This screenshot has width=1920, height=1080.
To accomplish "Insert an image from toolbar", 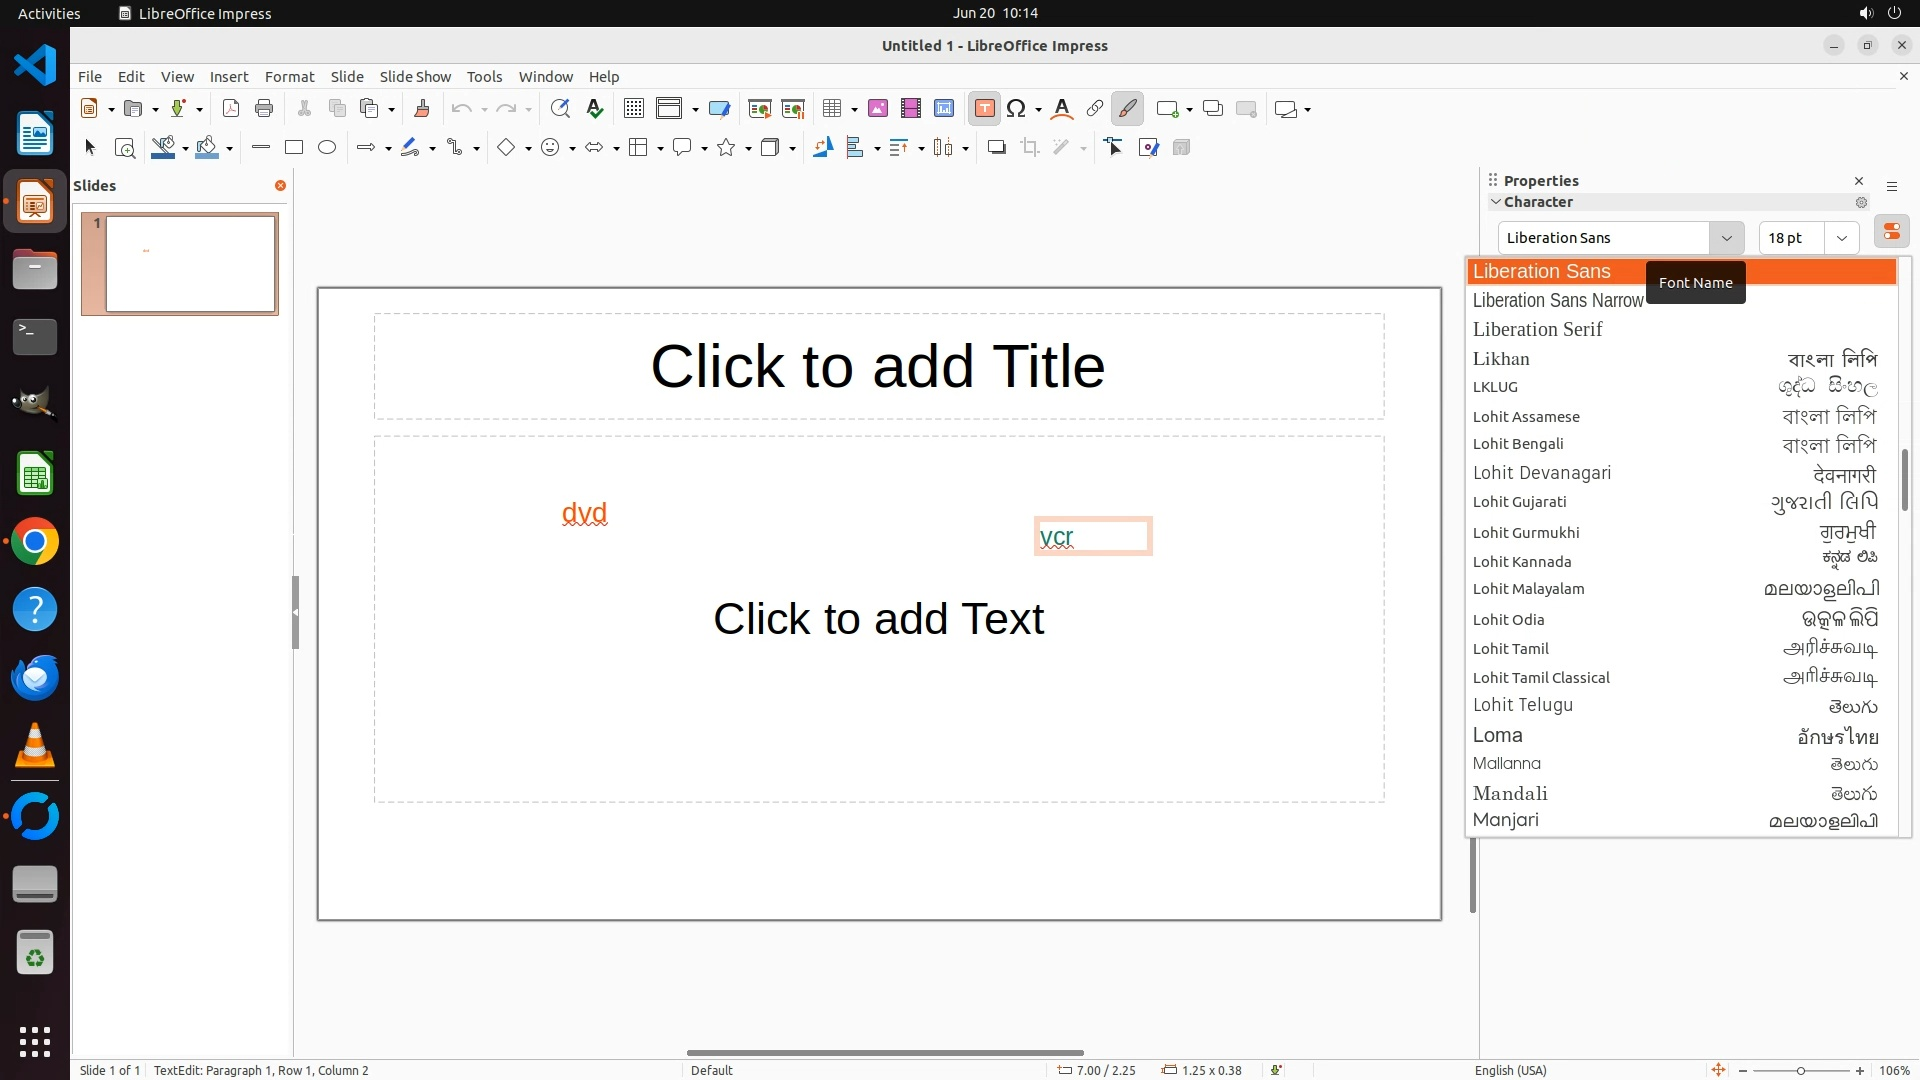I will 878,109.
